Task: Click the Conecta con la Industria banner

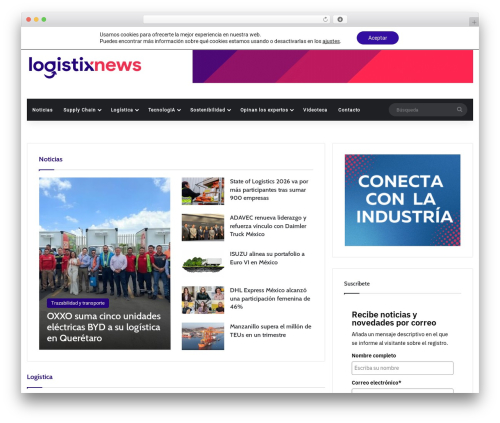Action: (x=403, y=200)
